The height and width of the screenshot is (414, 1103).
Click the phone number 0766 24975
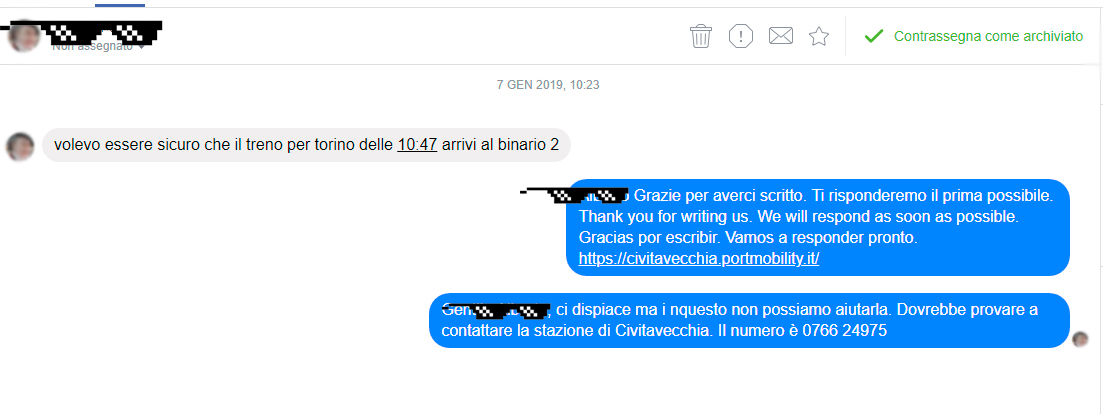(844, 330)
